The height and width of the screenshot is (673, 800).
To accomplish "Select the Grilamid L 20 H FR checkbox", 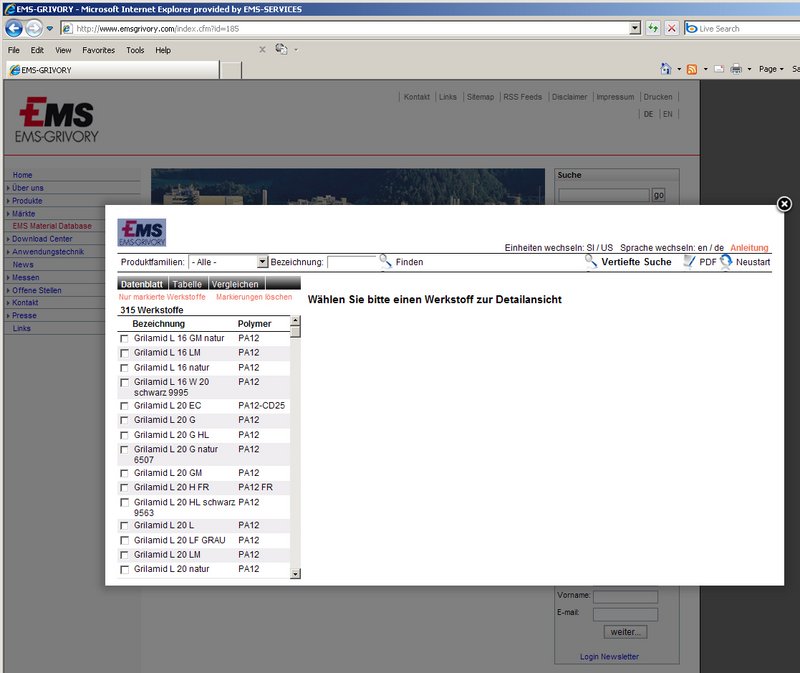I will 125,485.
